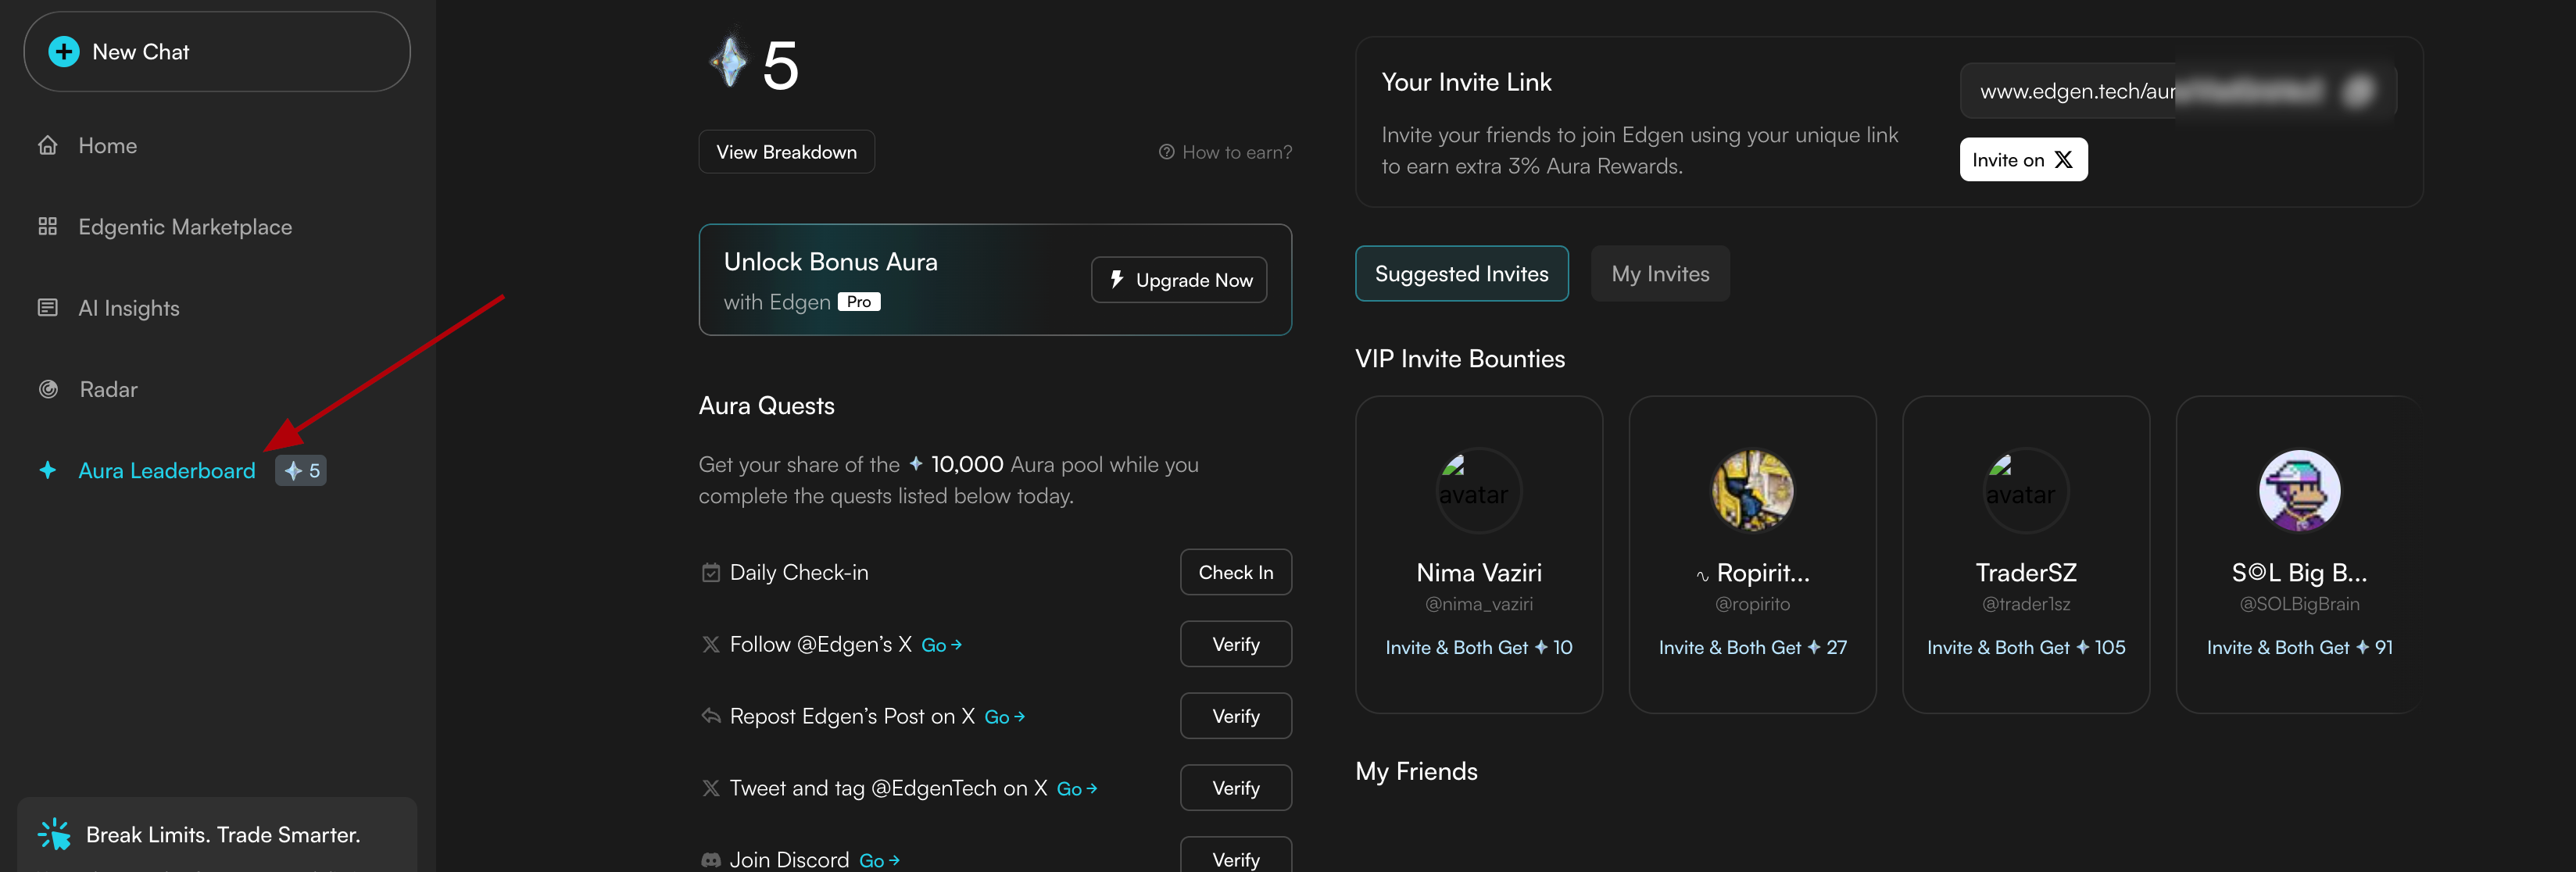This screenshot has width=2576, height=872.
Task: Switch to the Suggested Invites tab
Action: click(1461, 274)
